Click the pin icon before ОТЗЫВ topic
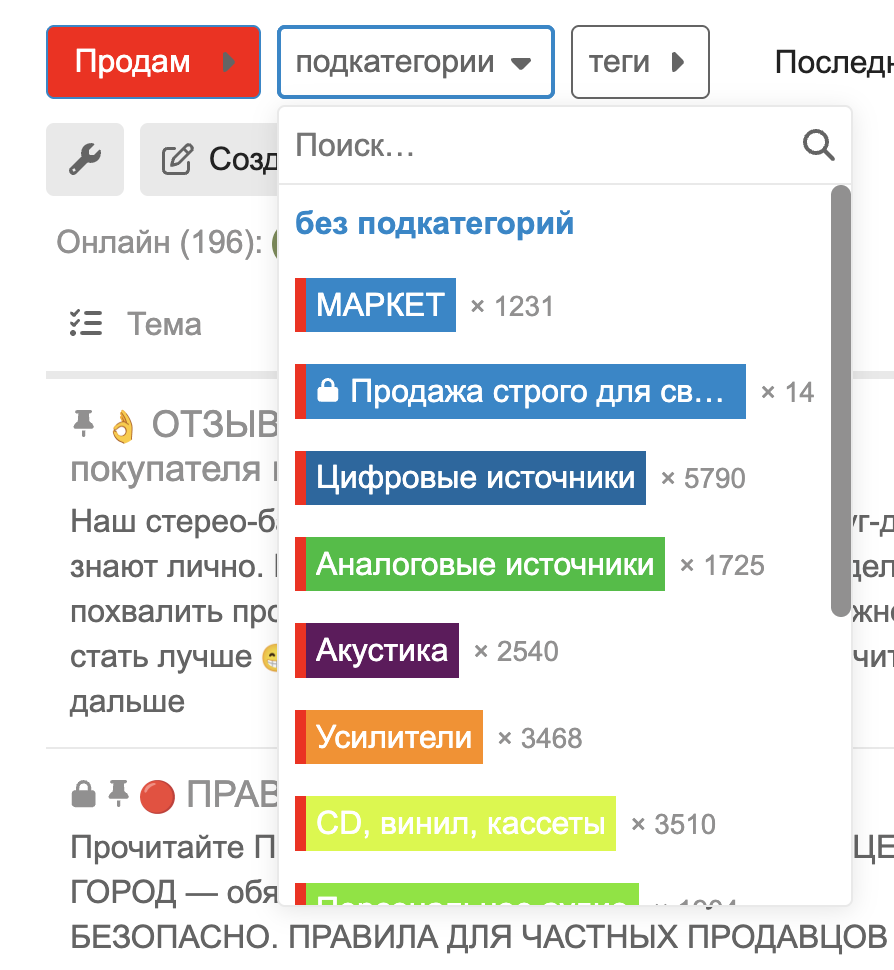 83,426
